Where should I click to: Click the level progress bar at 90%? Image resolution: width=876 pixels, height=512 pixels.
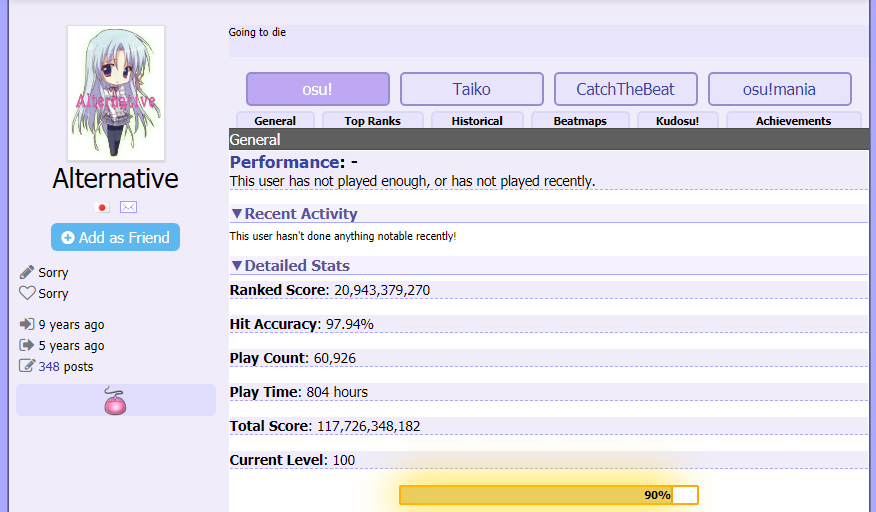coord(549,495)
